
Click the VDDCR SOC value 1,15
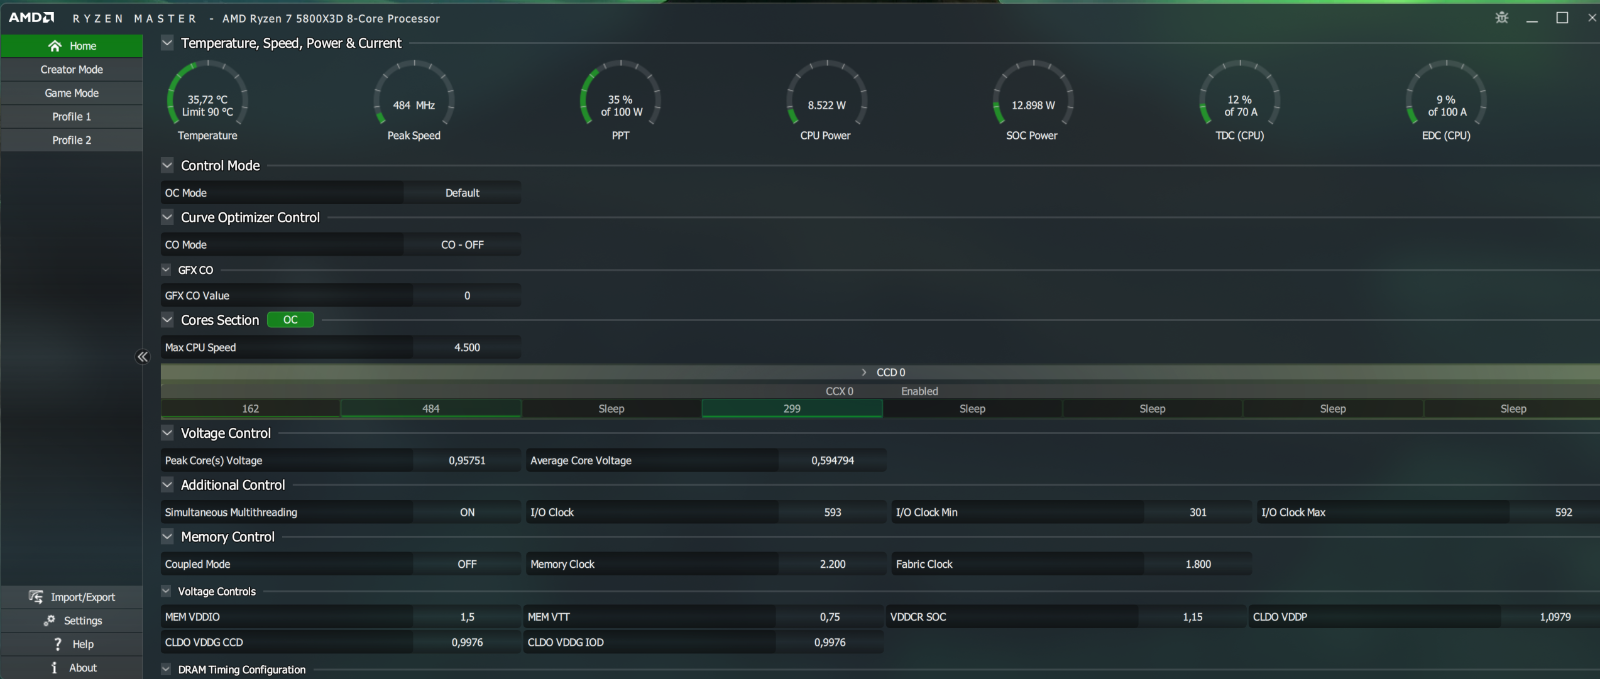(1192, 617)
